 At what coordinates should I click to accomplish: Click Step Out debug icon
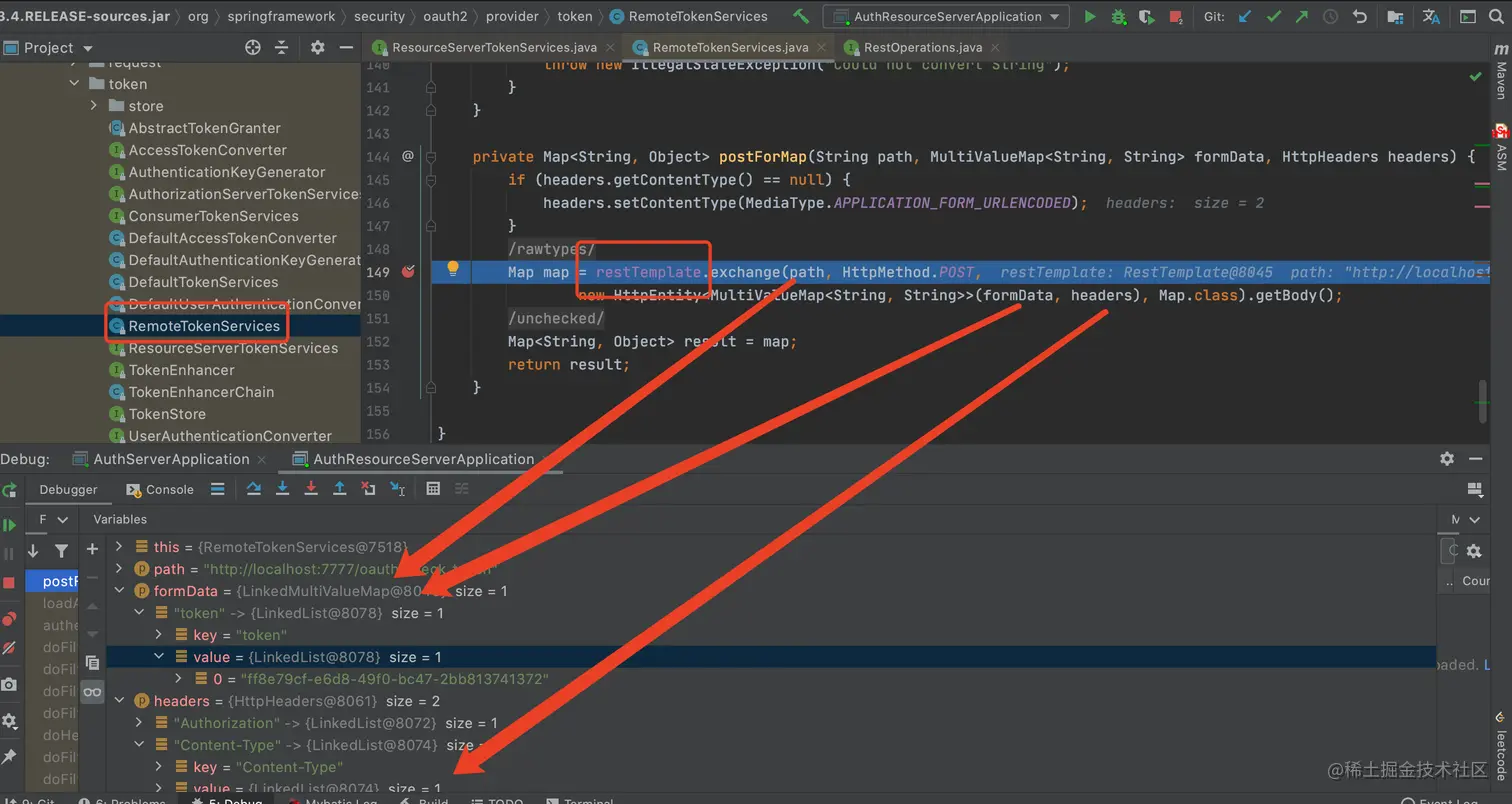coord(340,488)
